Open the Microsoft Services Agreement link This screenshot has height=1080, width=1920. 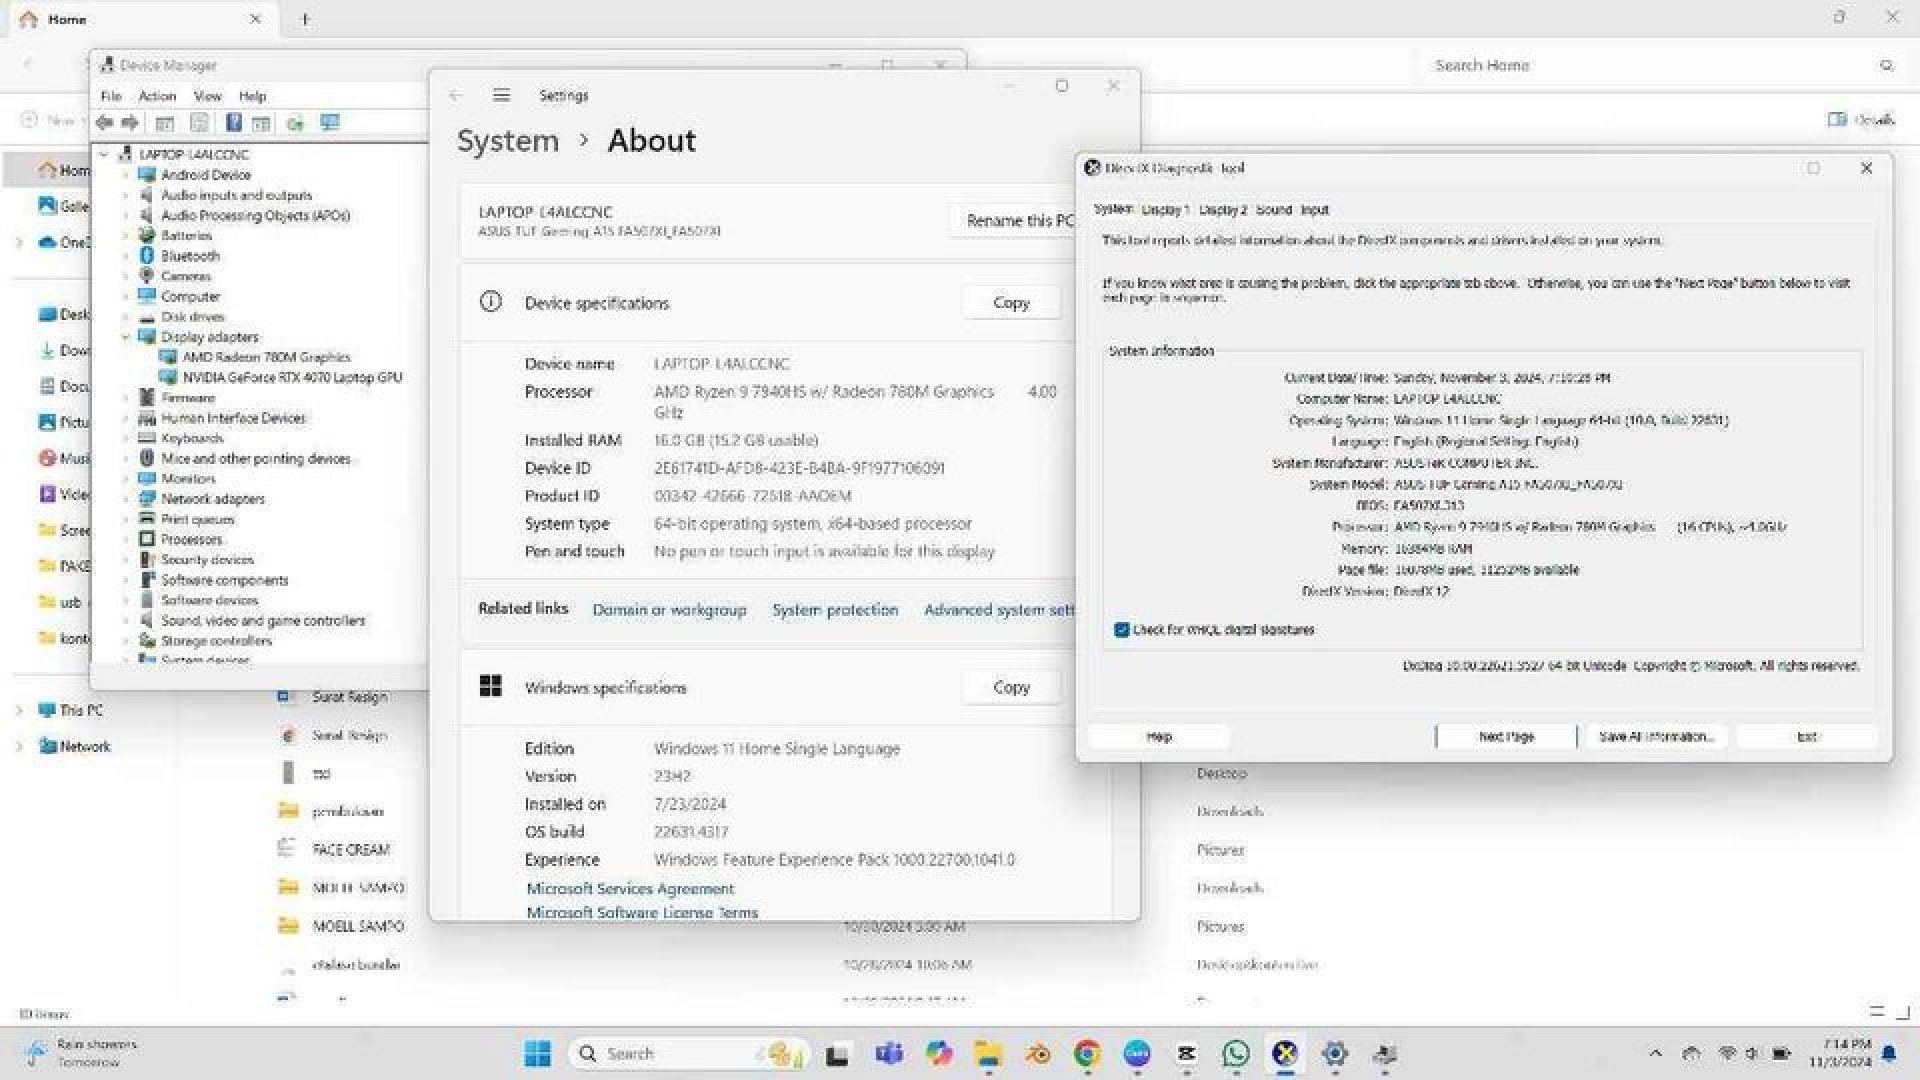(630, 888)
